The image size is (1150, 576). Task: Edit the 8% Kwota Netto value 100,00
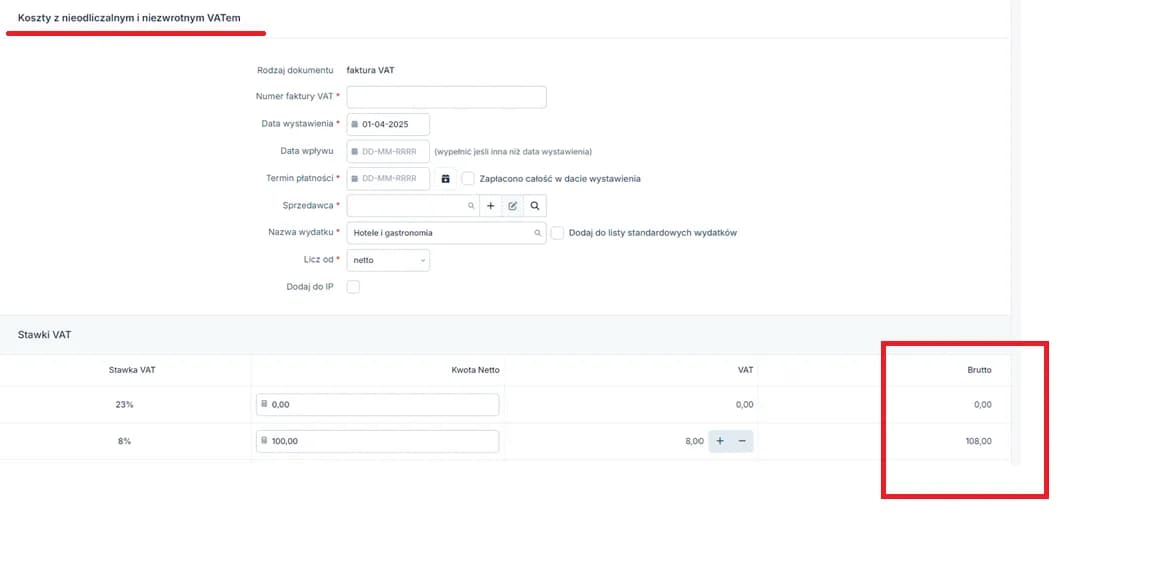pyautogui.click(x=380, y=441)
